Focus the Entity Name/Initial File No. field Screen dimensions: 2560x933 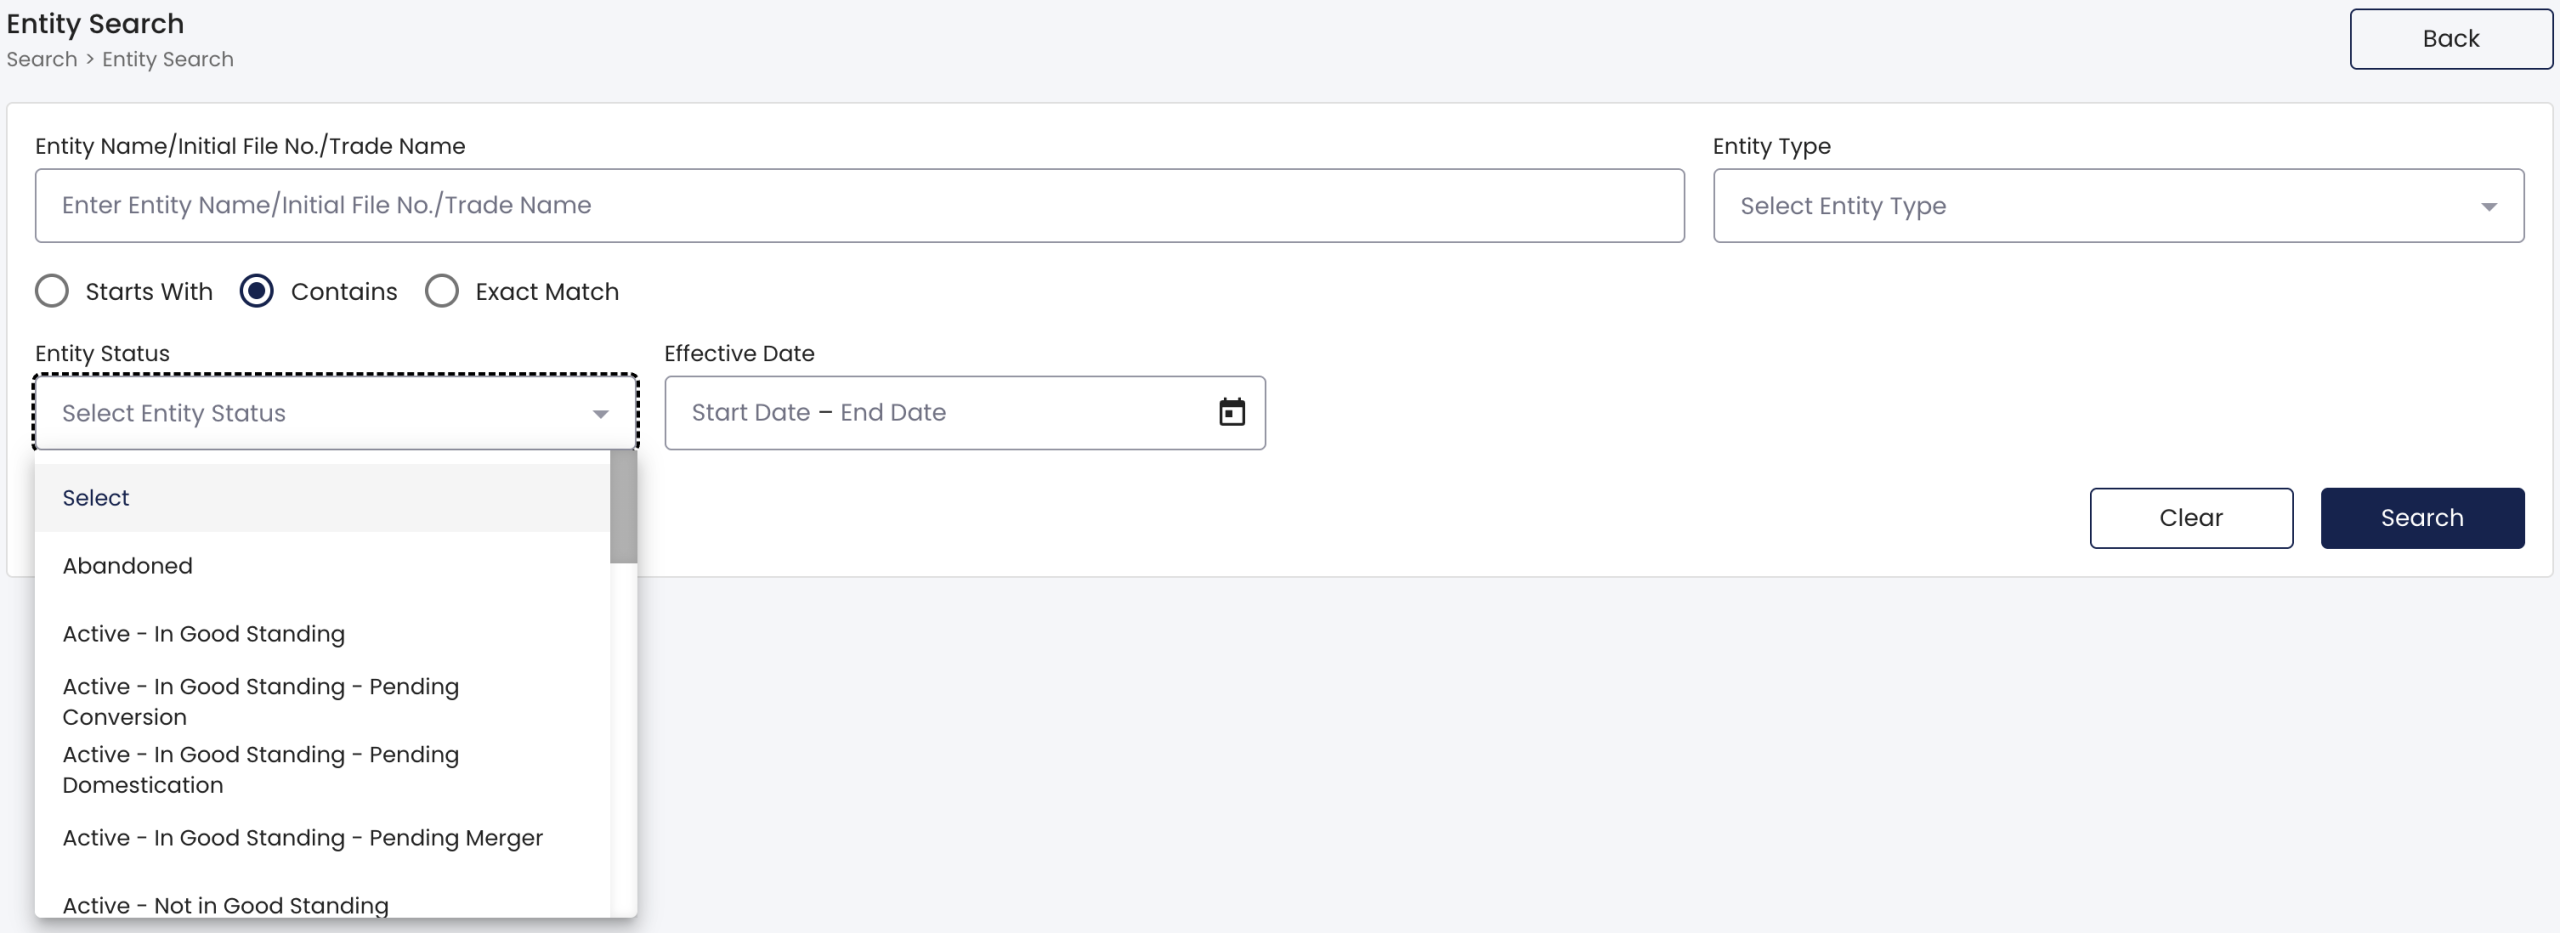(859, 205)
